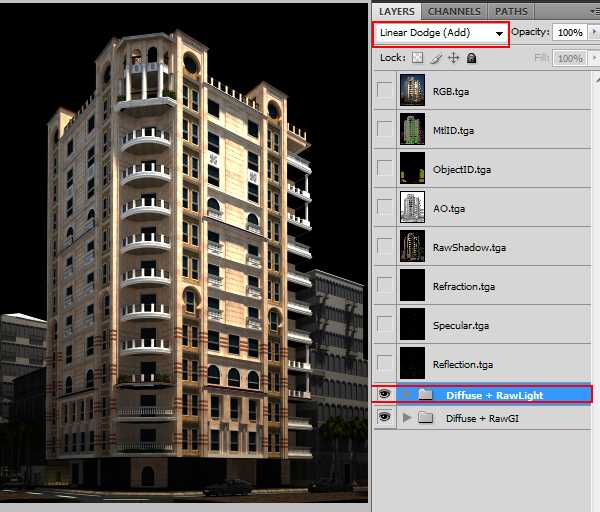The width and height of the screenshot is (600, 512).
Task: Select the Refraction.tga layer name
Action: click(x=464, y=287)
